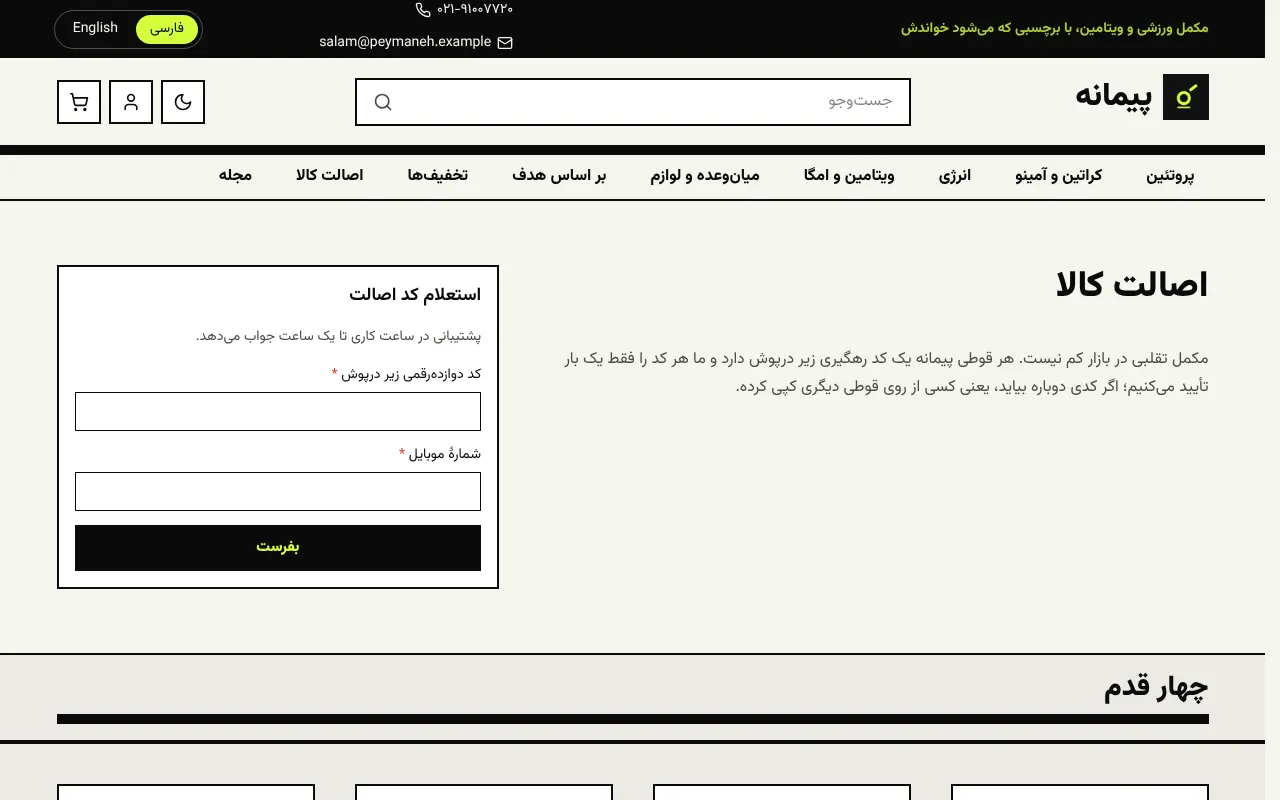Viewport: 1280px width, 800px height.
Task: Focus the جست‌وجو search field
Action: coord(633,102)
